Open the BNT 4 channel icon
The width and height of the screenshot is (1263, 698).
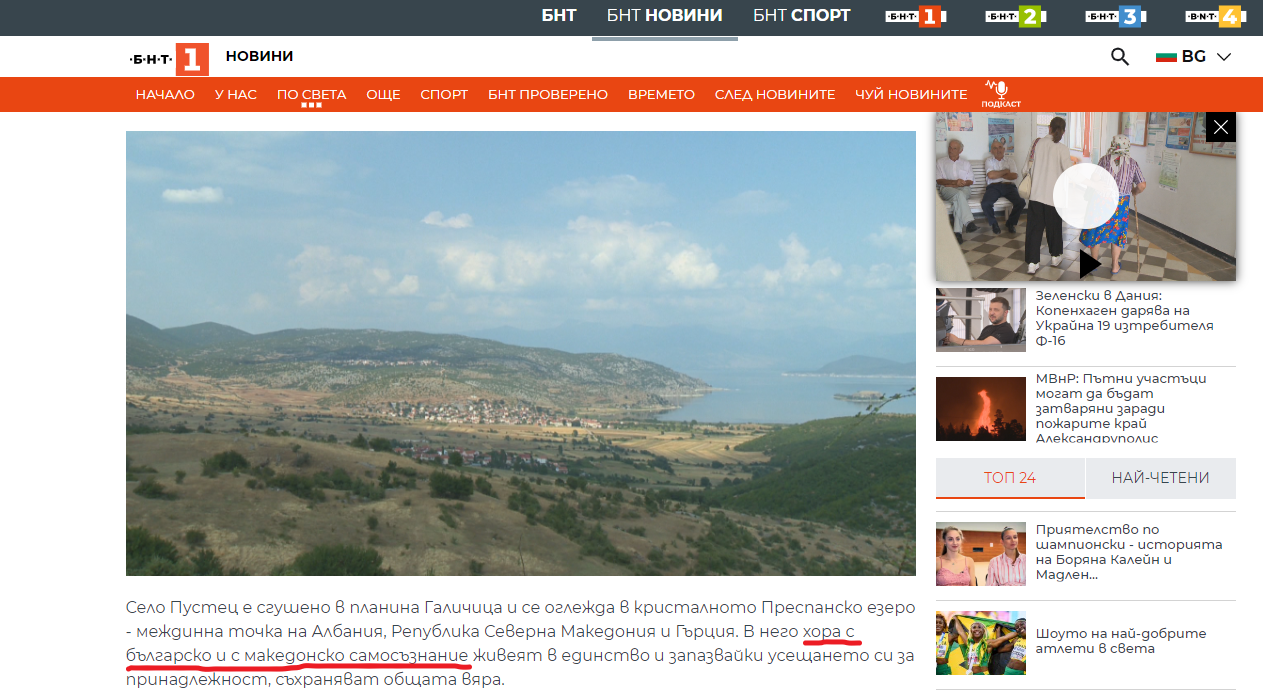click(x=1215, y=16)
